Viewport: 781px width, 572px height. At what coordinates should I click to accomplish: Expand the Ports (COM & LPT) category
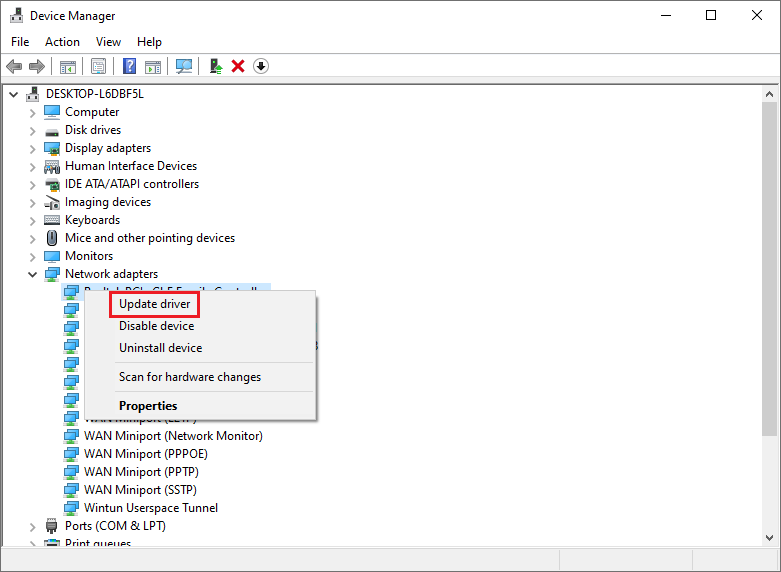[32, 526]
